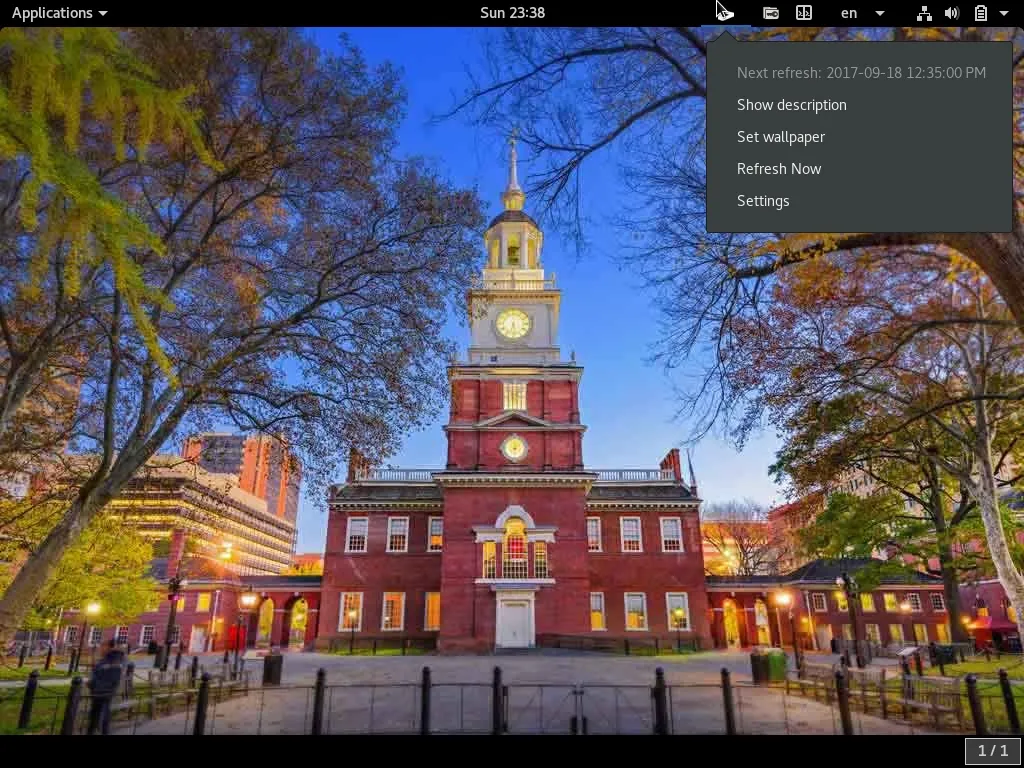Open the clock showing Sun 23:38
Viewport: 1024px width, 768px height.
[512, 13]
